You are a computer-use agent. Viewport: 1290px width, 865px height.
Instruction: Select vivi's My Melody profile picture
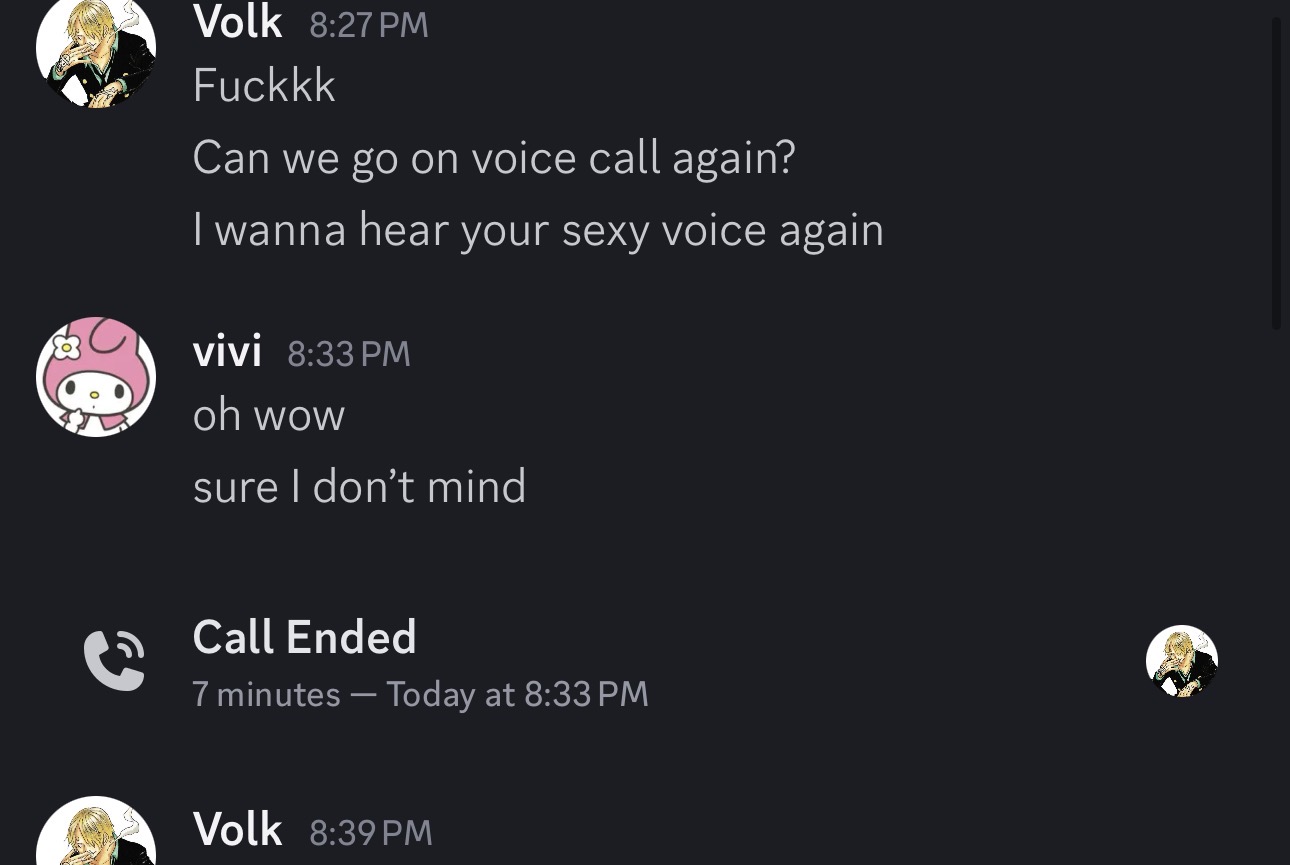point(96,377)
